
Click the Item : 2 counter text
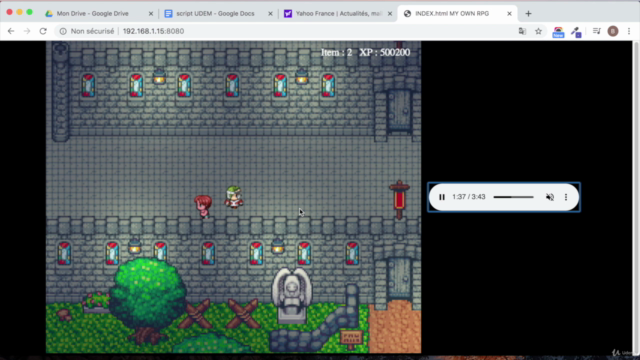336,53
